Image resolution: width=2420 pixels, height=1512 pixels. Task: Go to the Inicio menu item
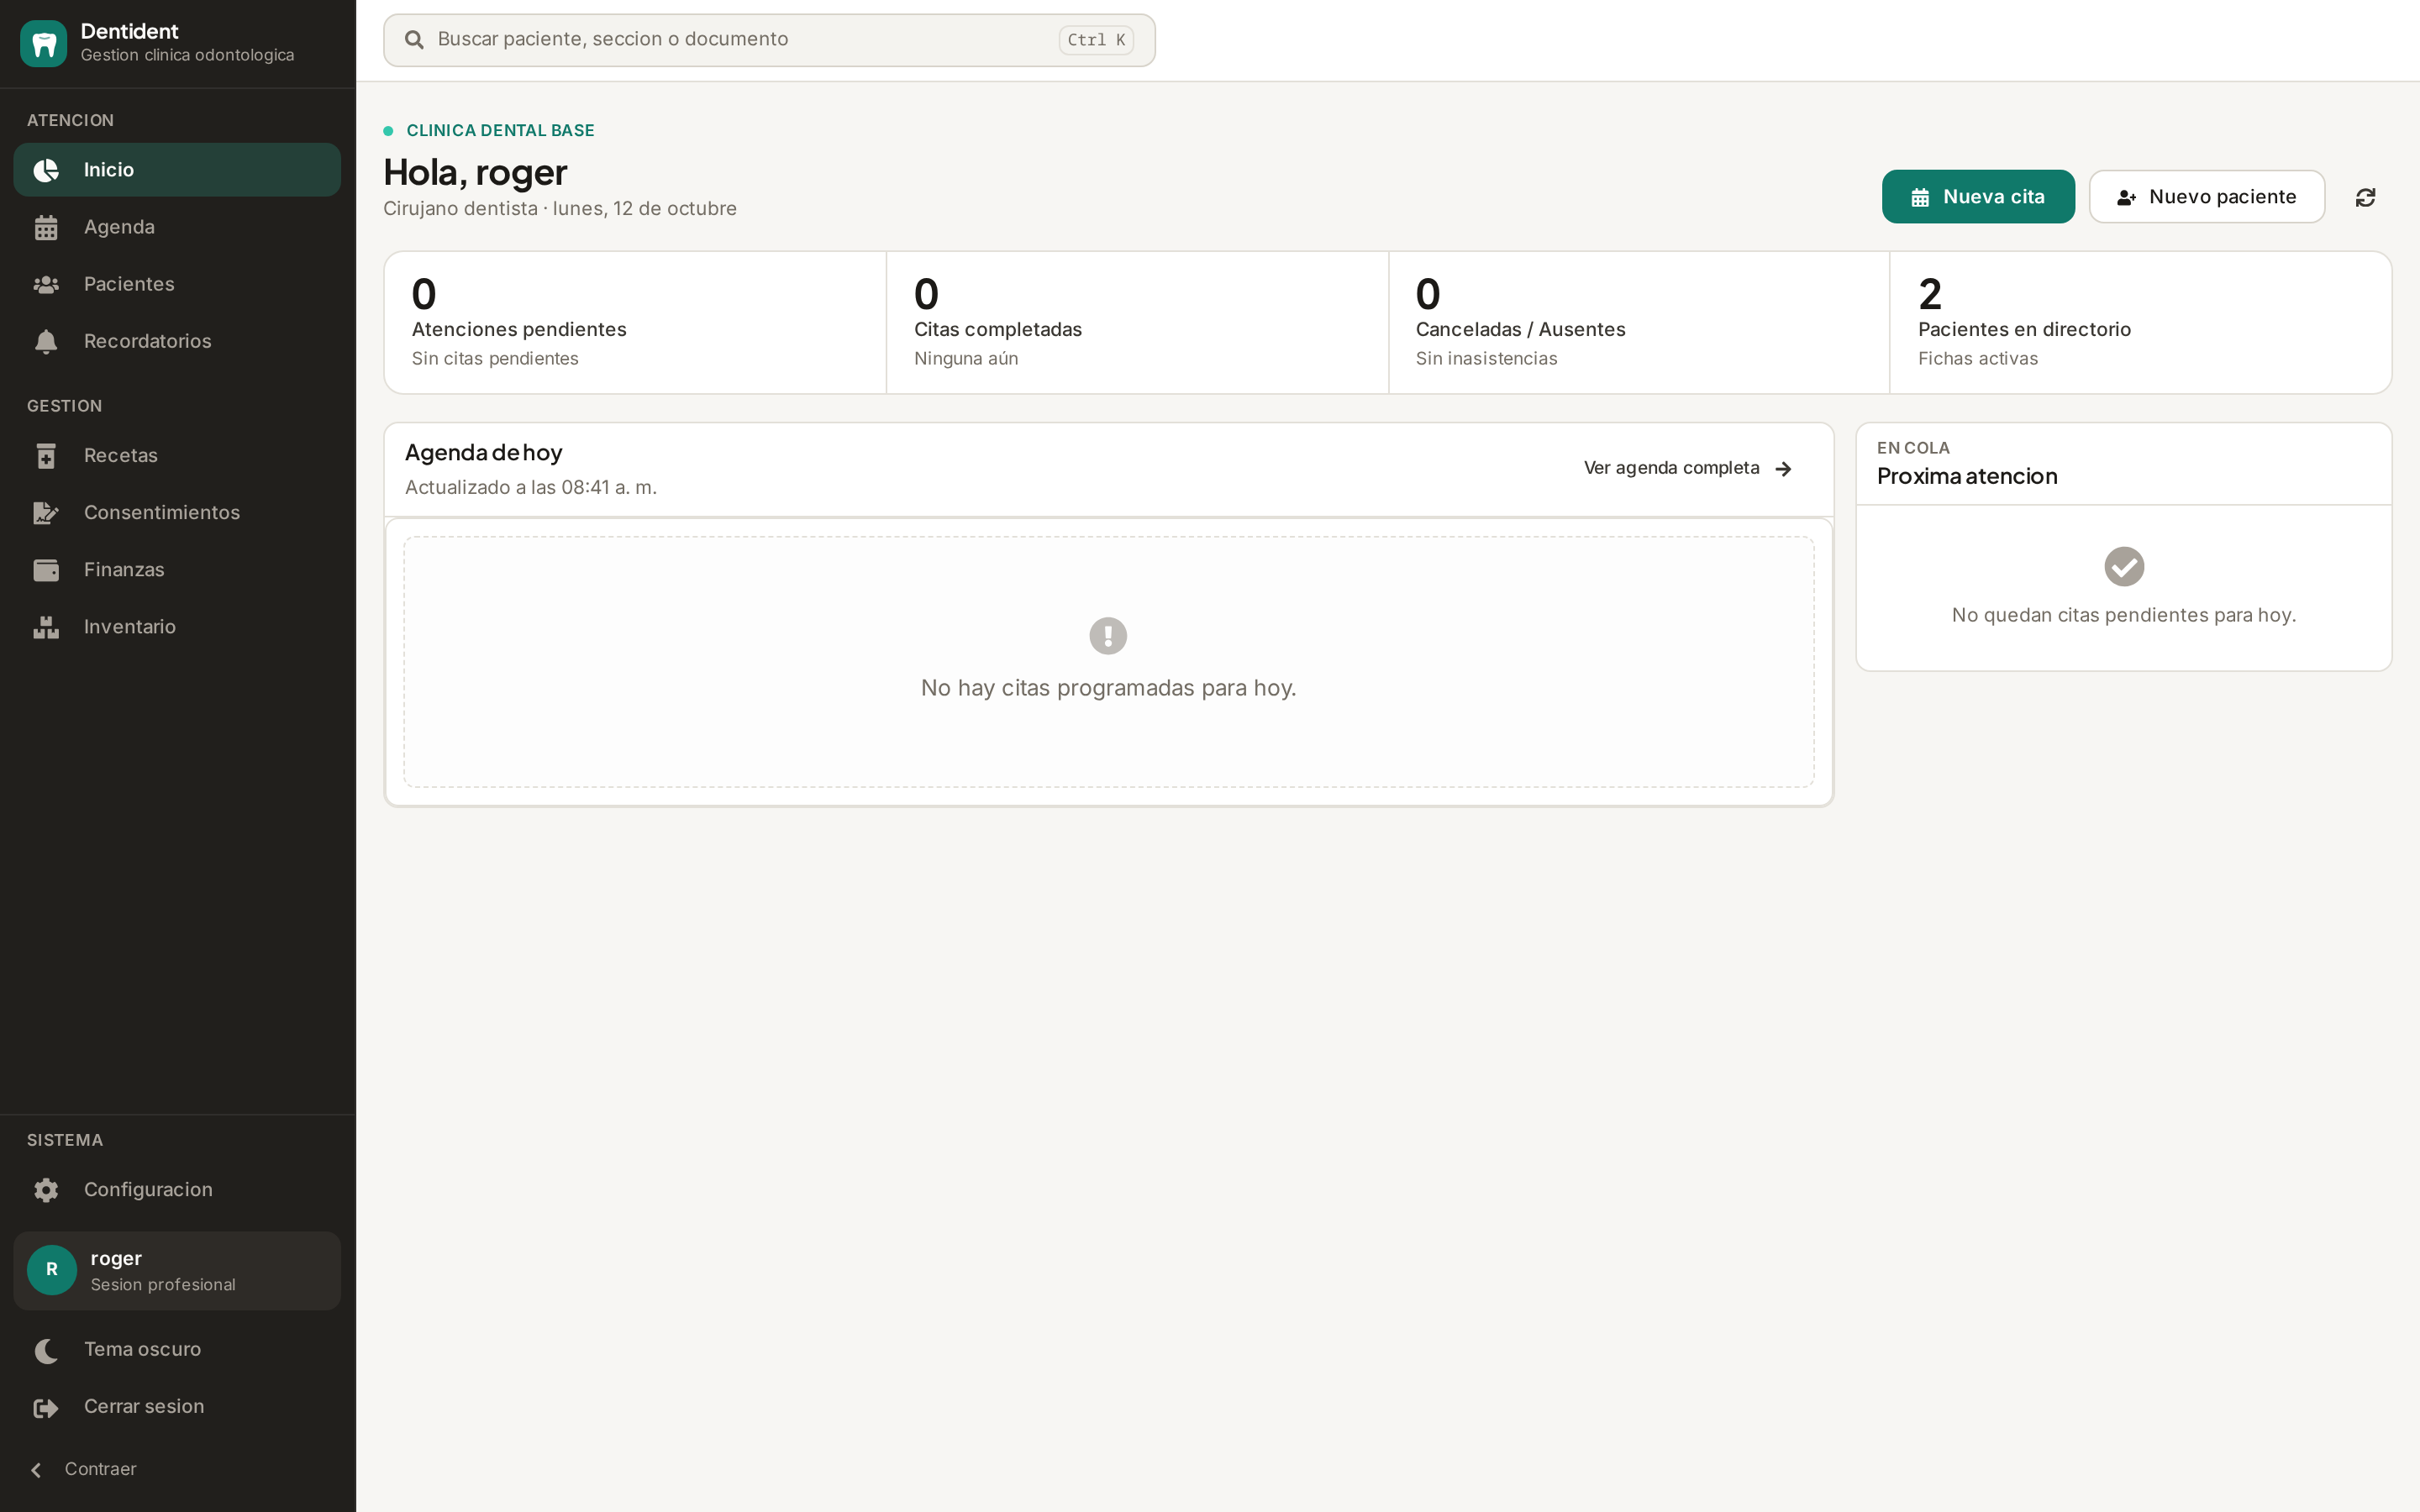(177, 170)
